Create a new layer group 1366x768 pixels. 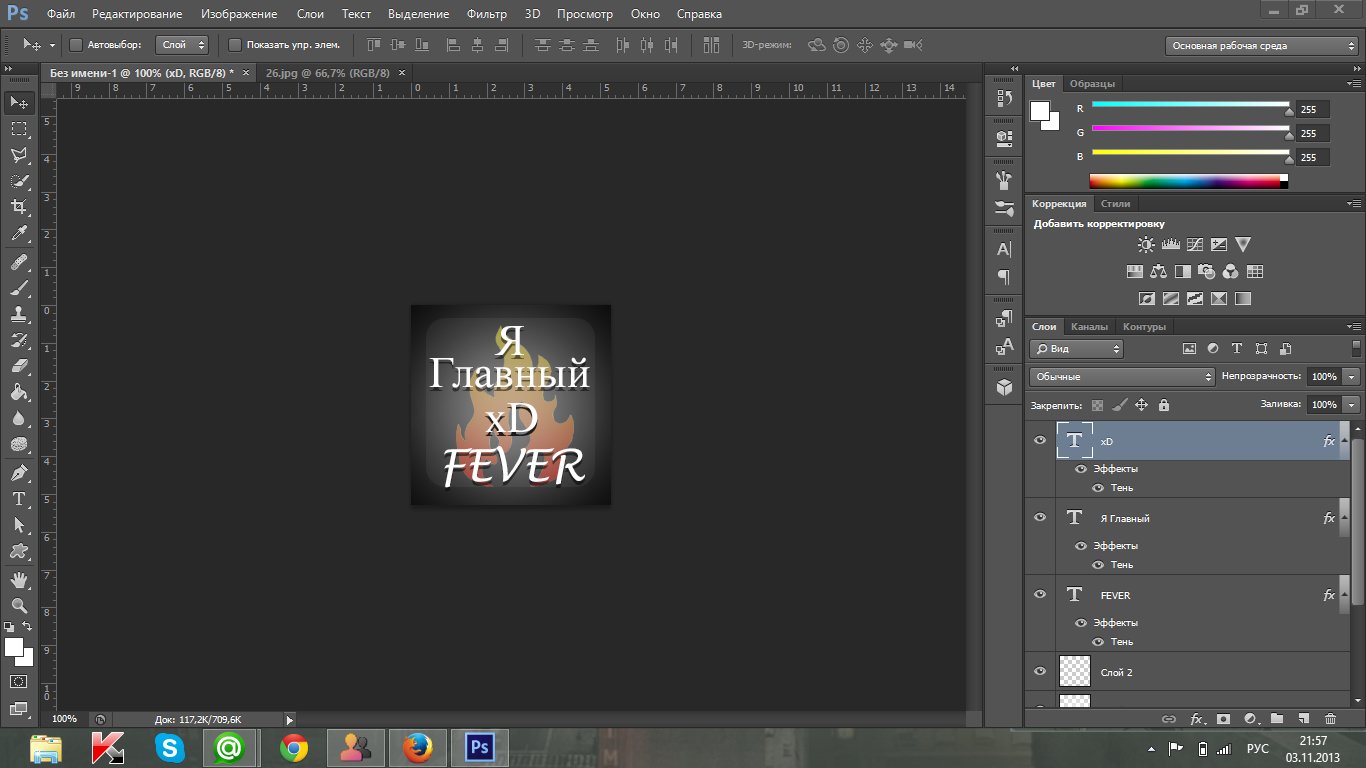coord(1277,718)
